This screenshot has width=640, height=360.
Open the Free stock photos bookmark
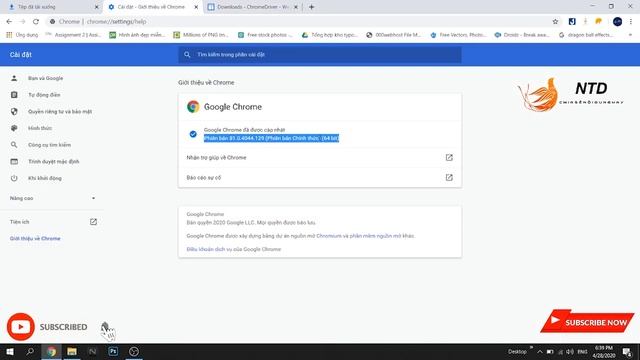pos(265,35)
